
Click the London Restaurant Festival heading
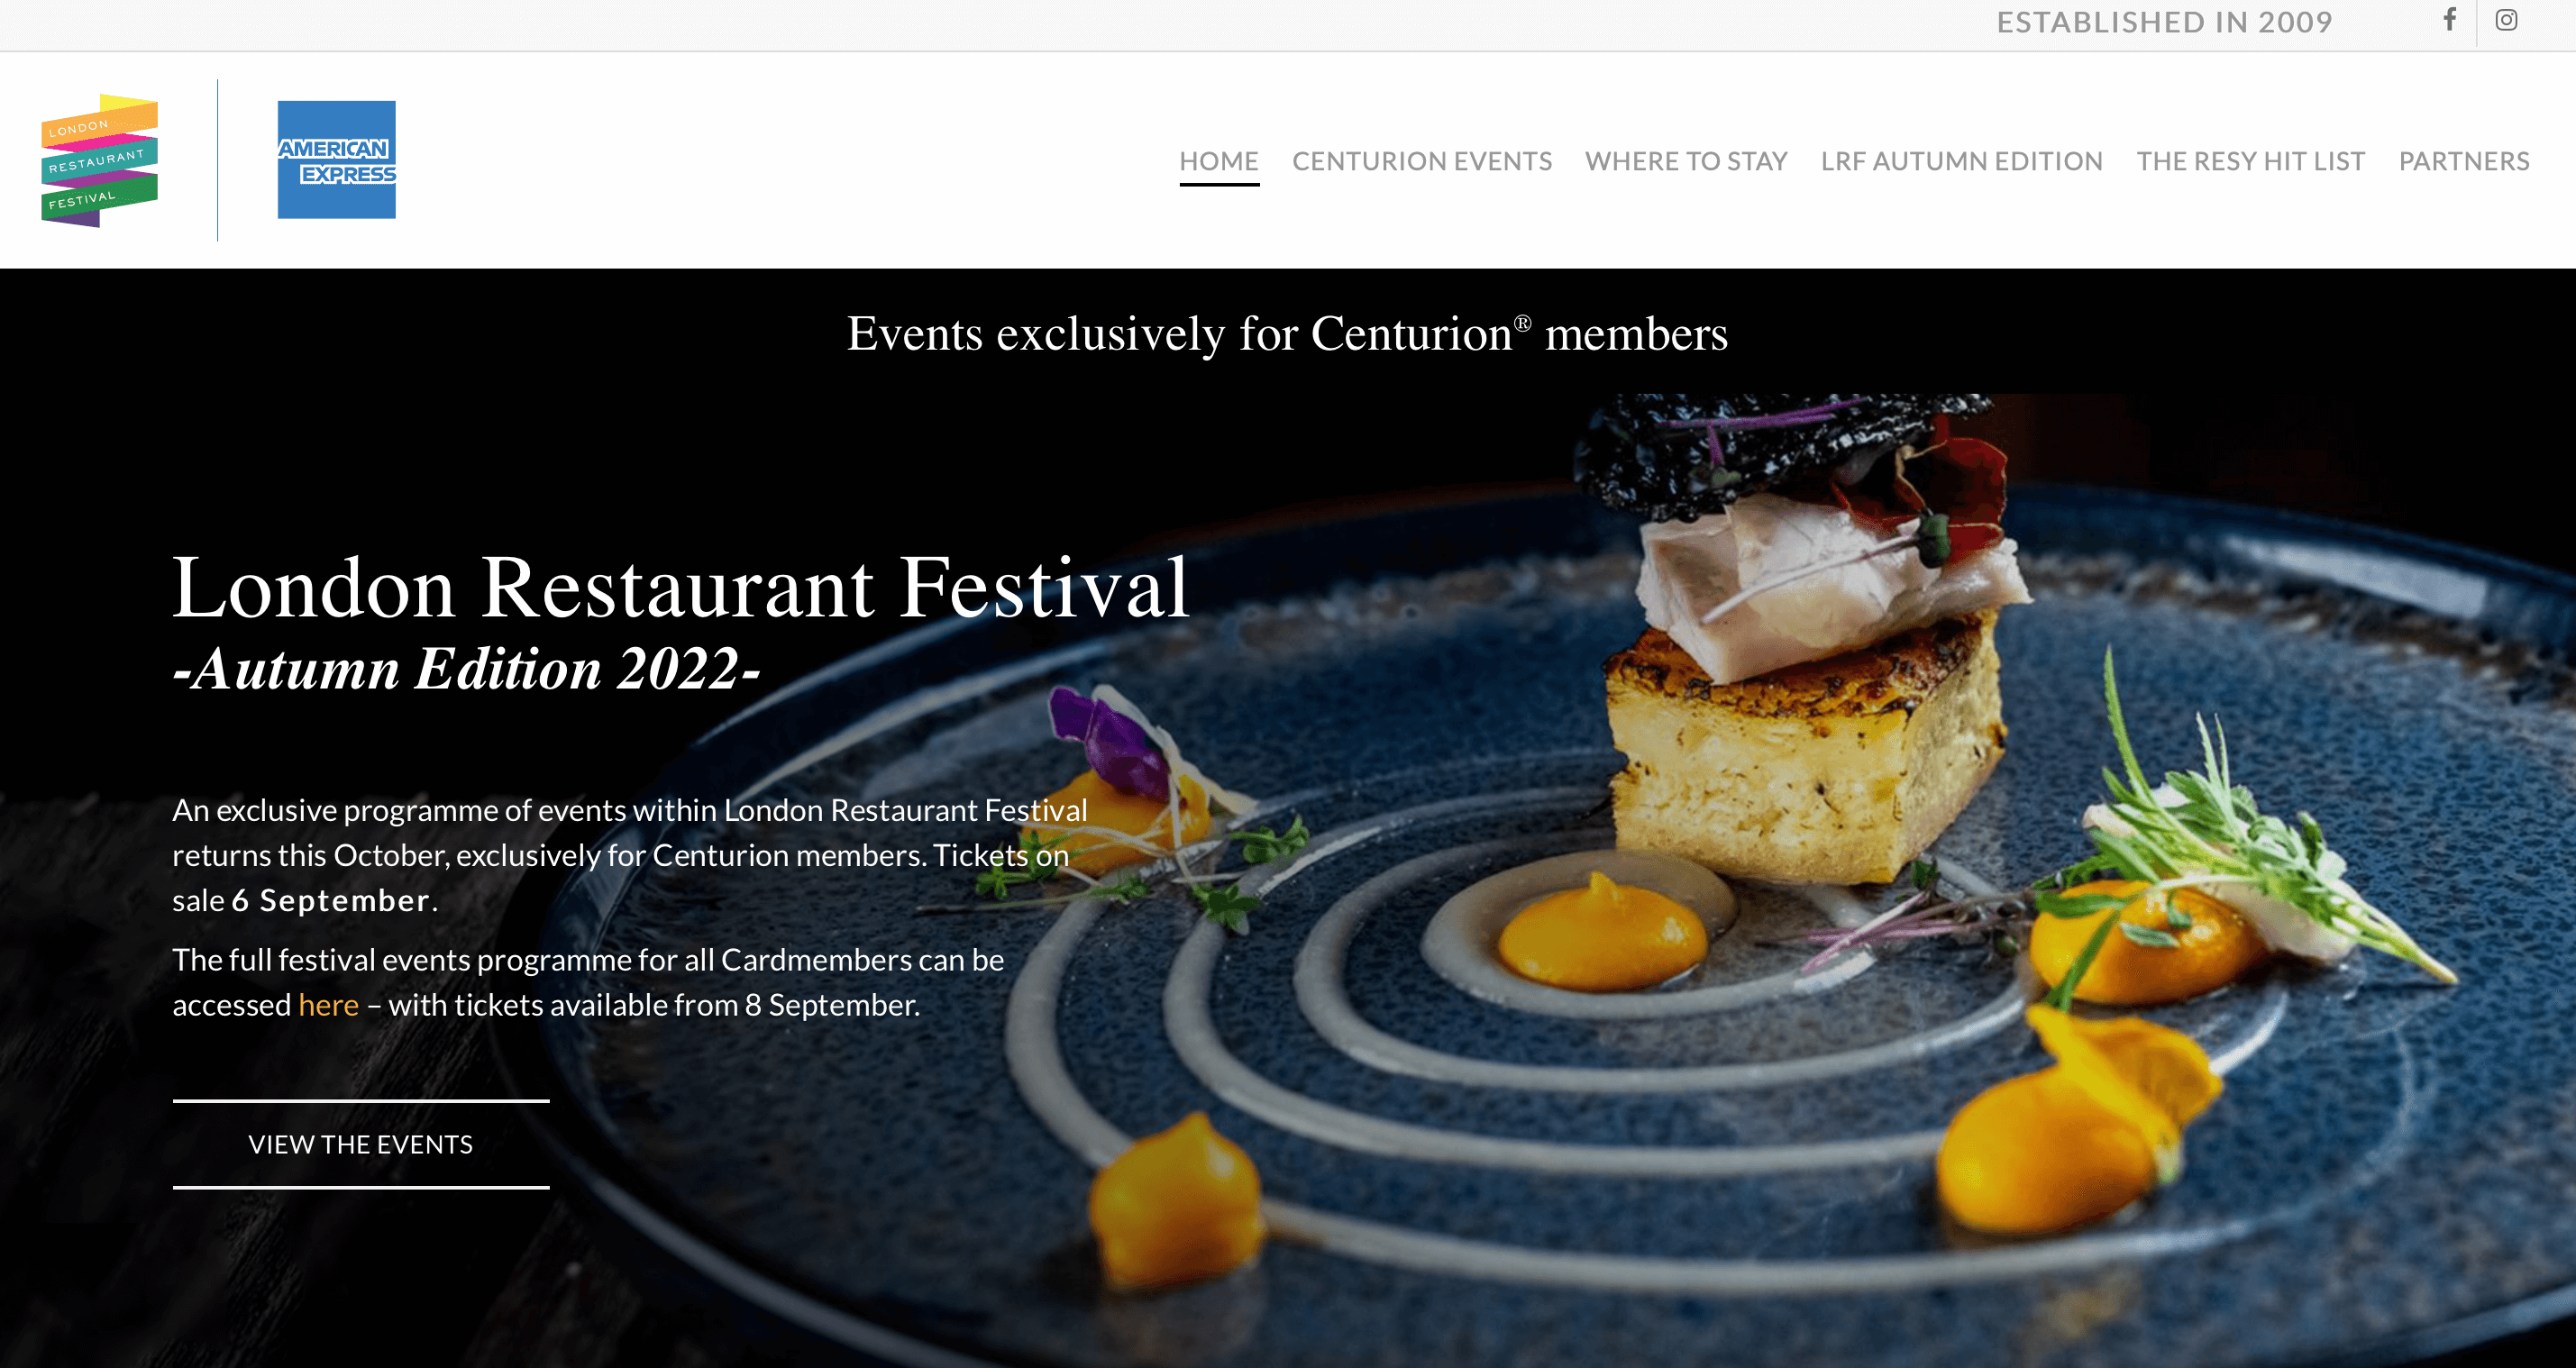coord(681,588)
